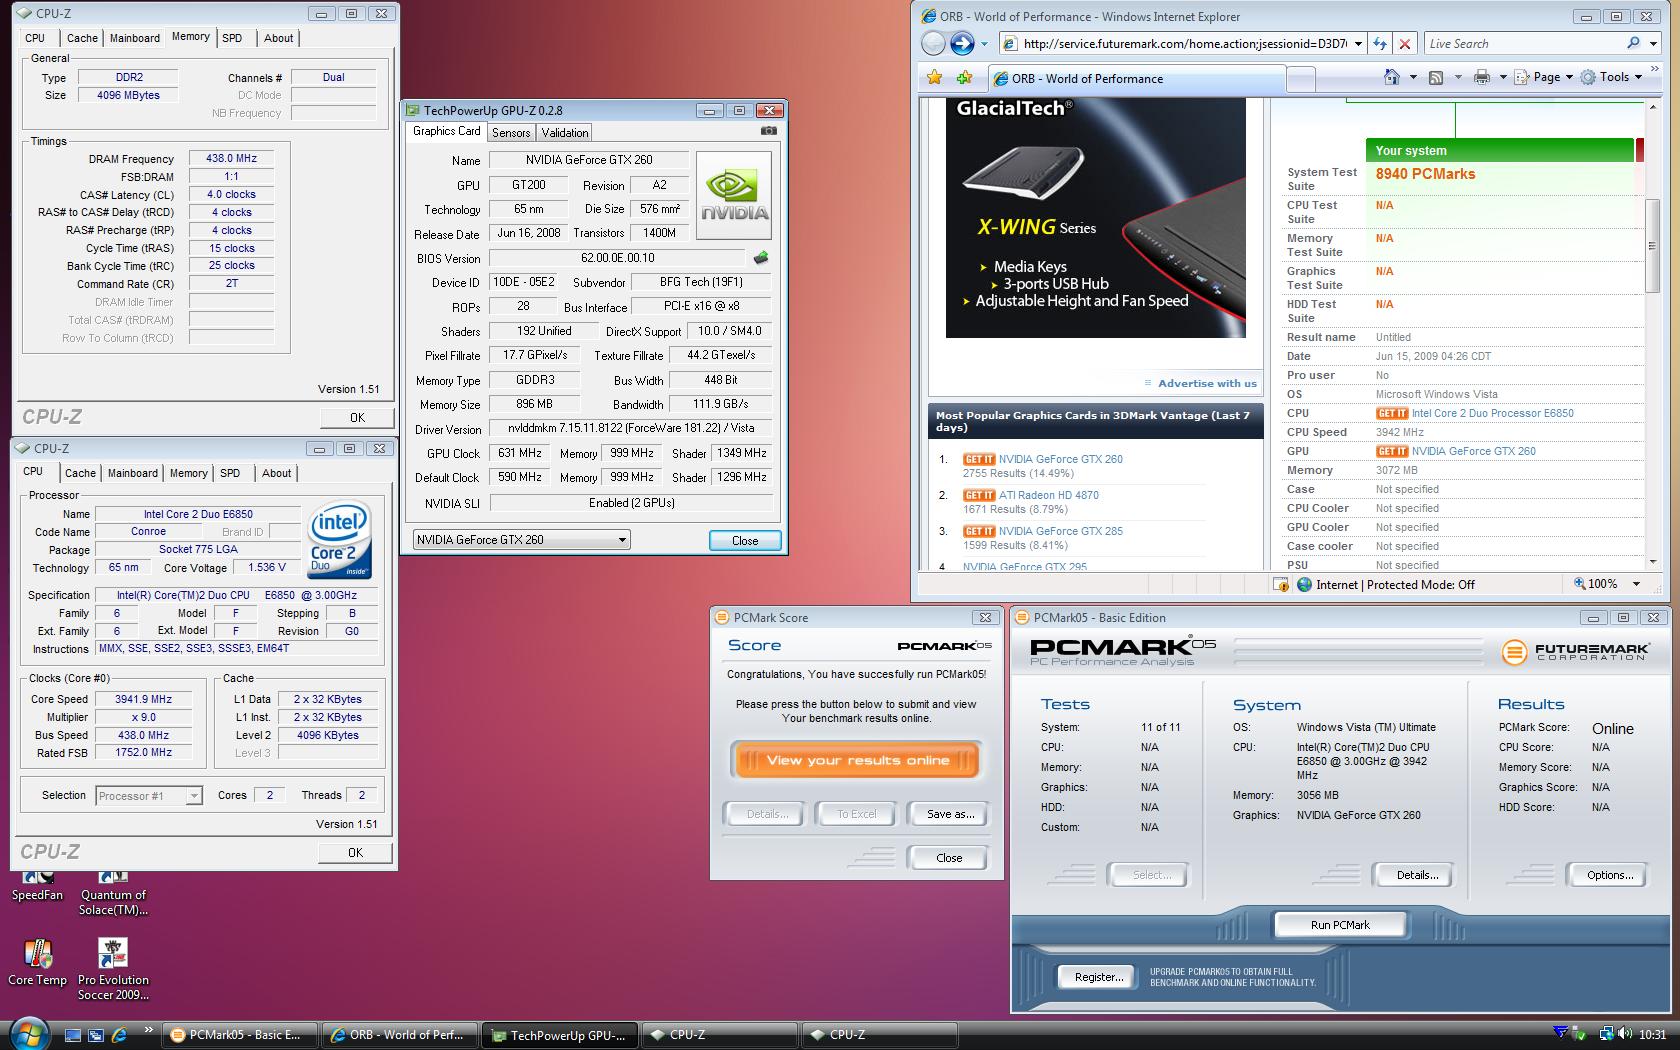Click the Home icon in IE toolbar

pos(1391,77)
